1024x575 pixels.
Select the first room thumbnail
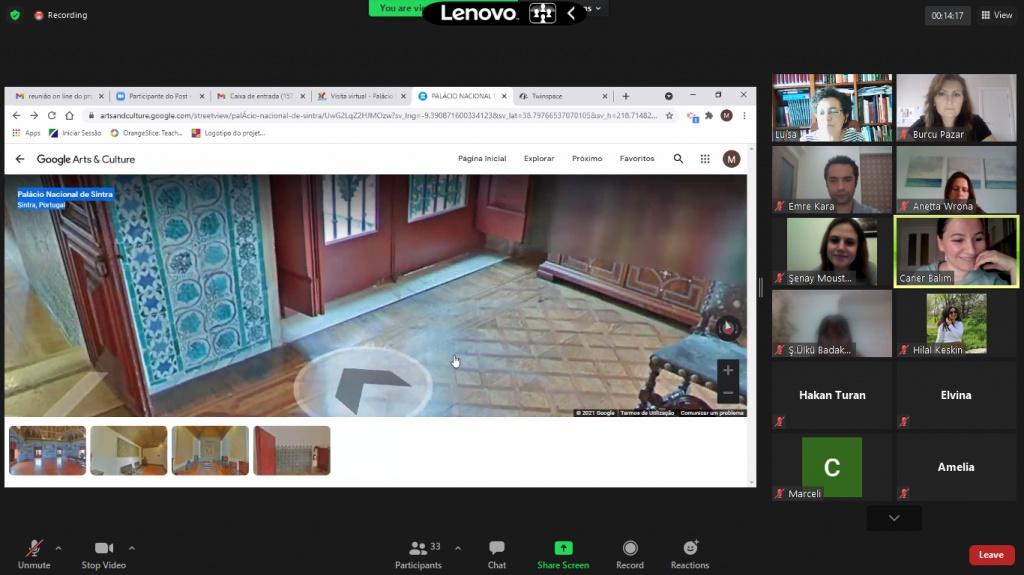(x=47, y=450)
